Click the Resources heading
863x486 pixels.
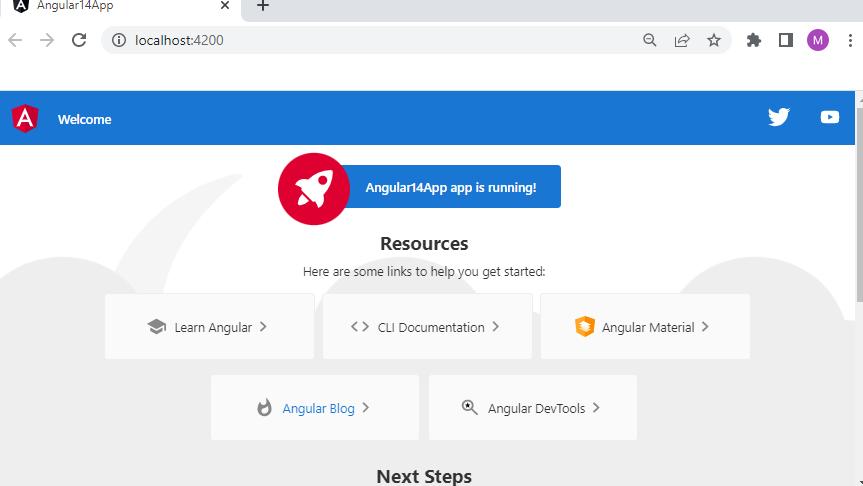(424, 243)
